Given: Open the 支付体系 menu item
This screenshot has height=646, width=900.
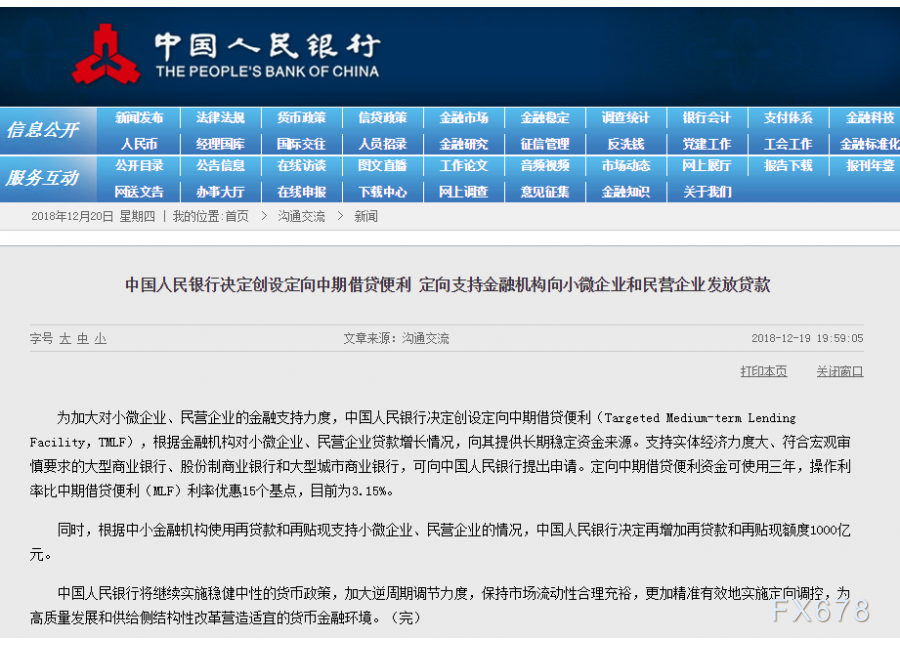Looking at the screenshot, I should point(788,118).
